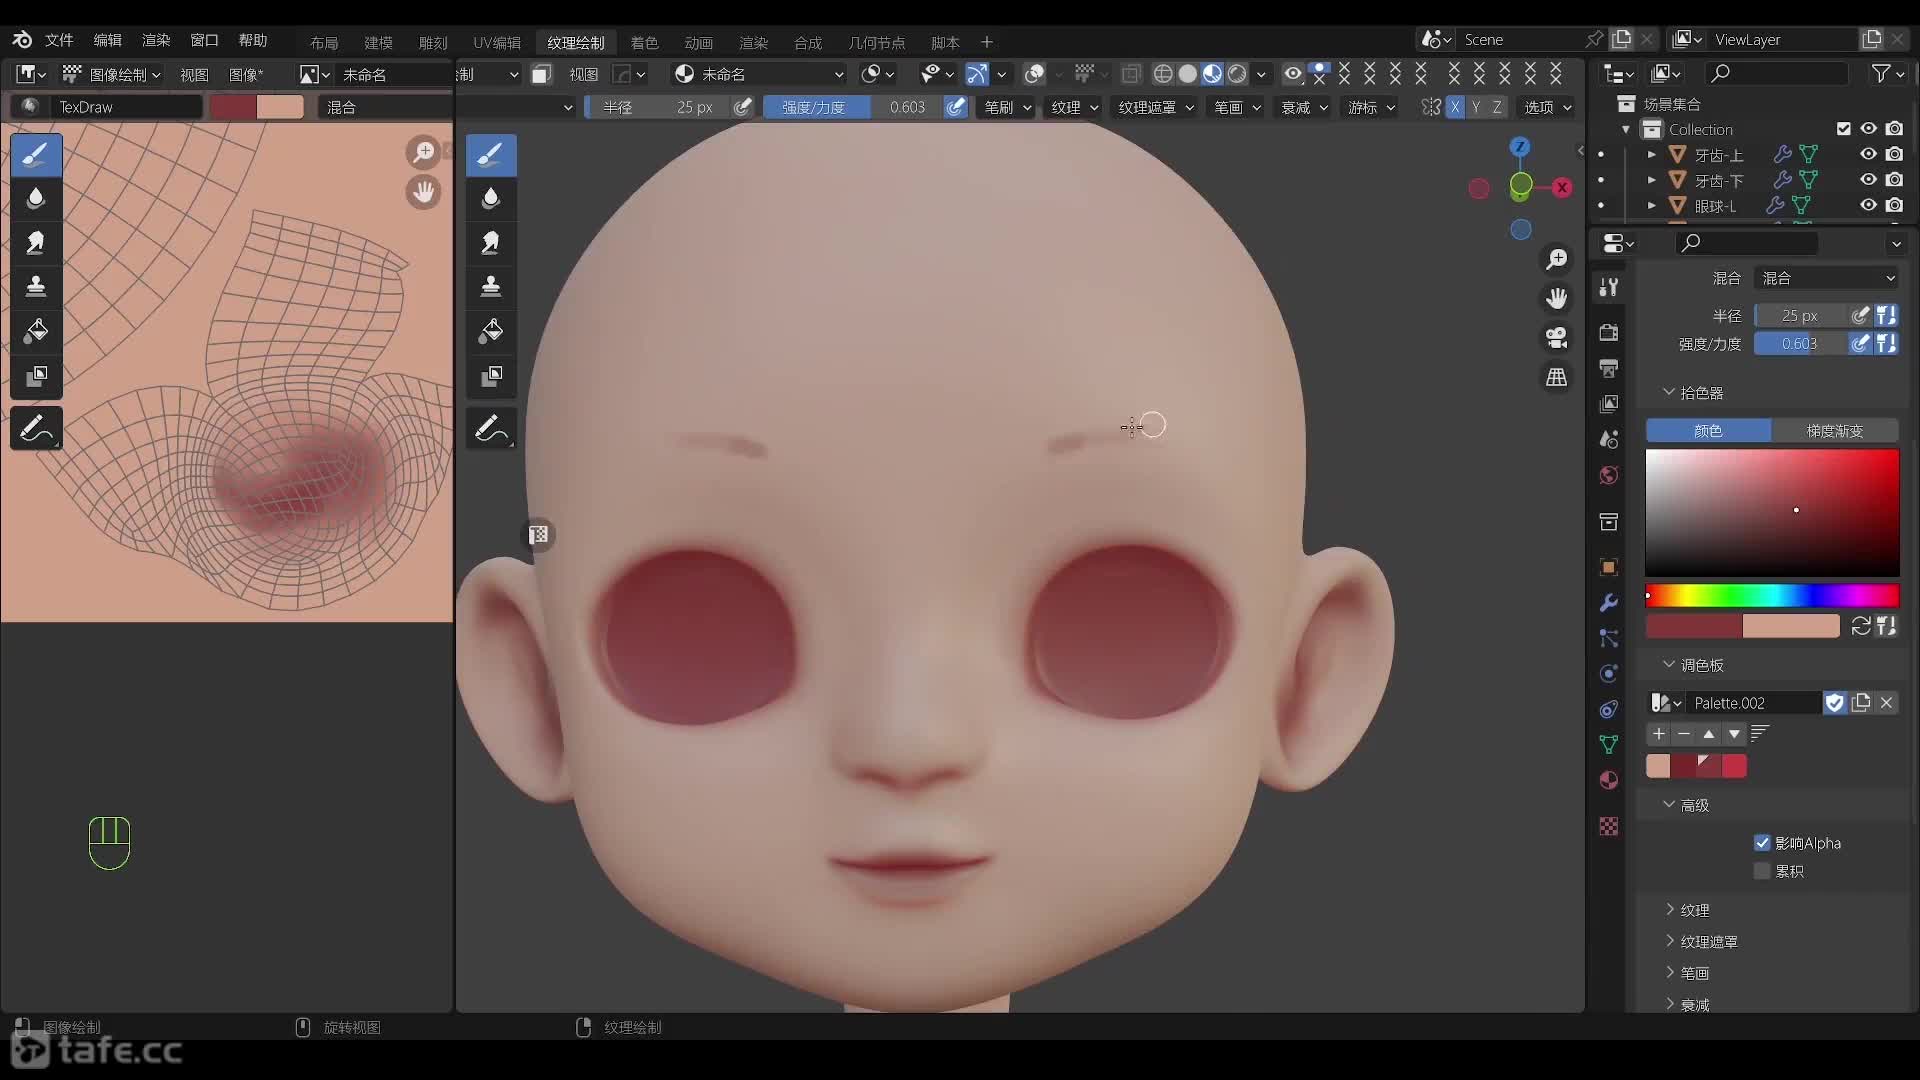
Task: Click the Palette.002 name field
Action: tap(1754, 703)
